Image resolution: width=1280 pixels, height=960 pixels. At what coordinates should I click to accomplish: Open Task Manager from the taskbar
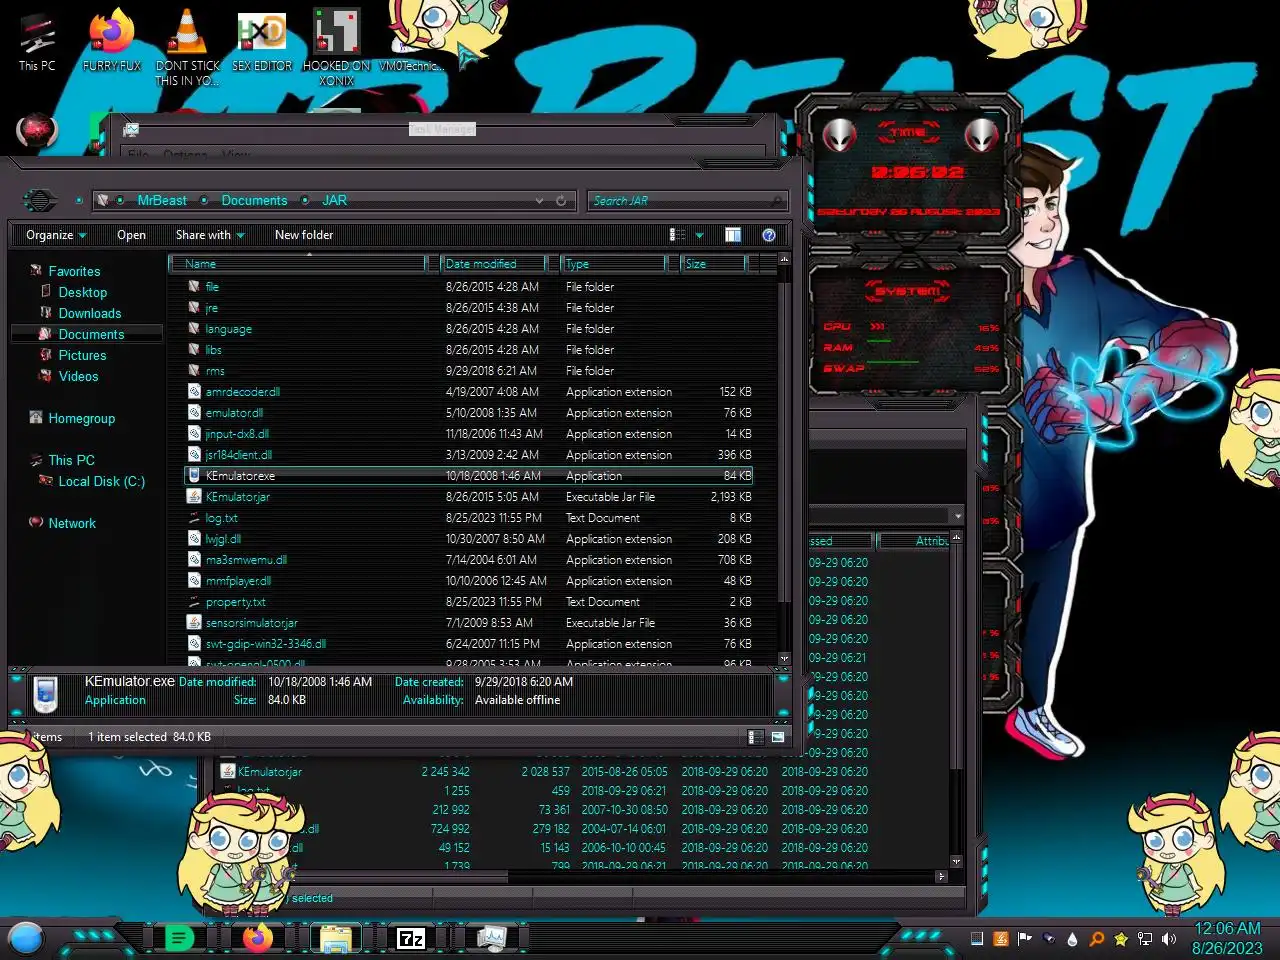pos(490,938)
